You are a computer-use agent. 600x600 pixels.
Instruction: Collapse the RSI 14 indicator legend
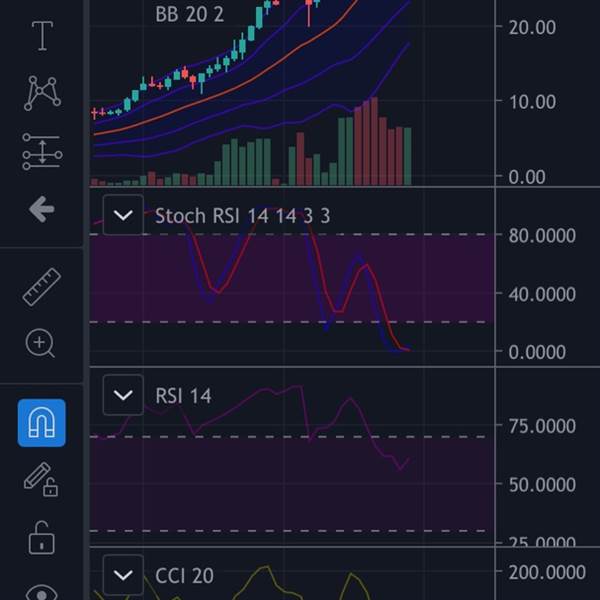123,395
